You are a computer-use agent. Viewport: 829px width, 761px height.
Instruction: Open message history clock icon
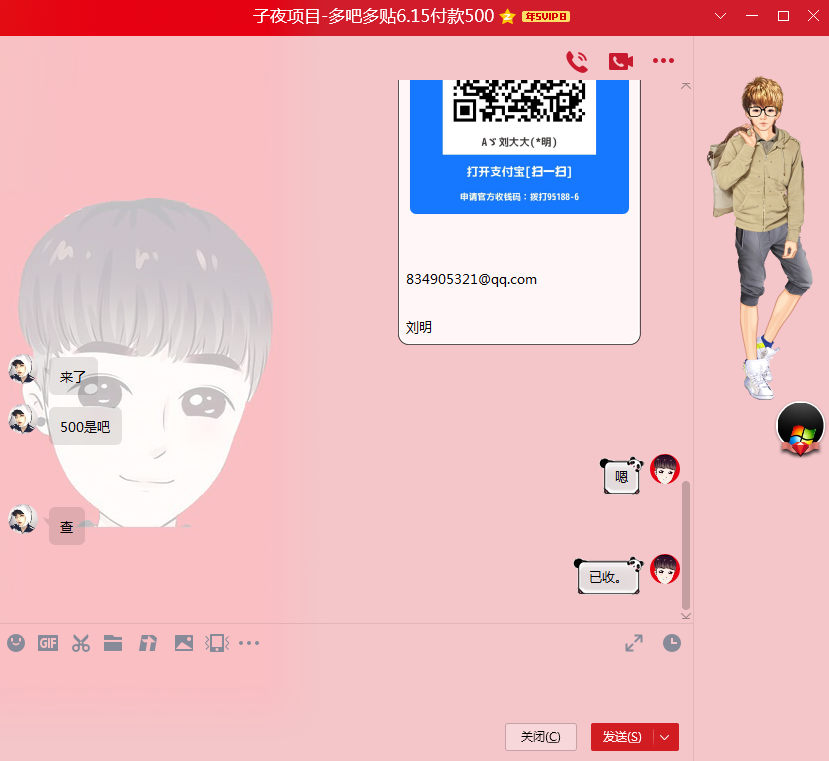point(672,643)
